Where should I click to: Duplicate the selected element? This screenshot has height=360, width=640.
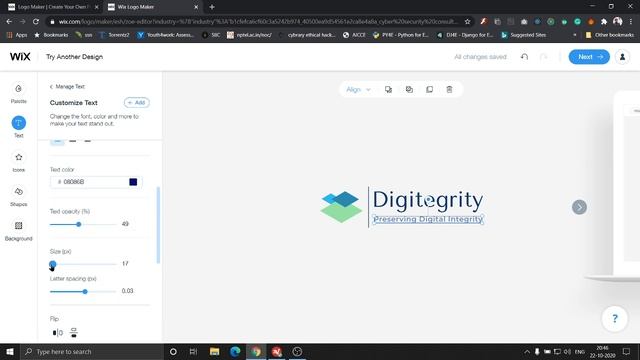pos(429,89)
